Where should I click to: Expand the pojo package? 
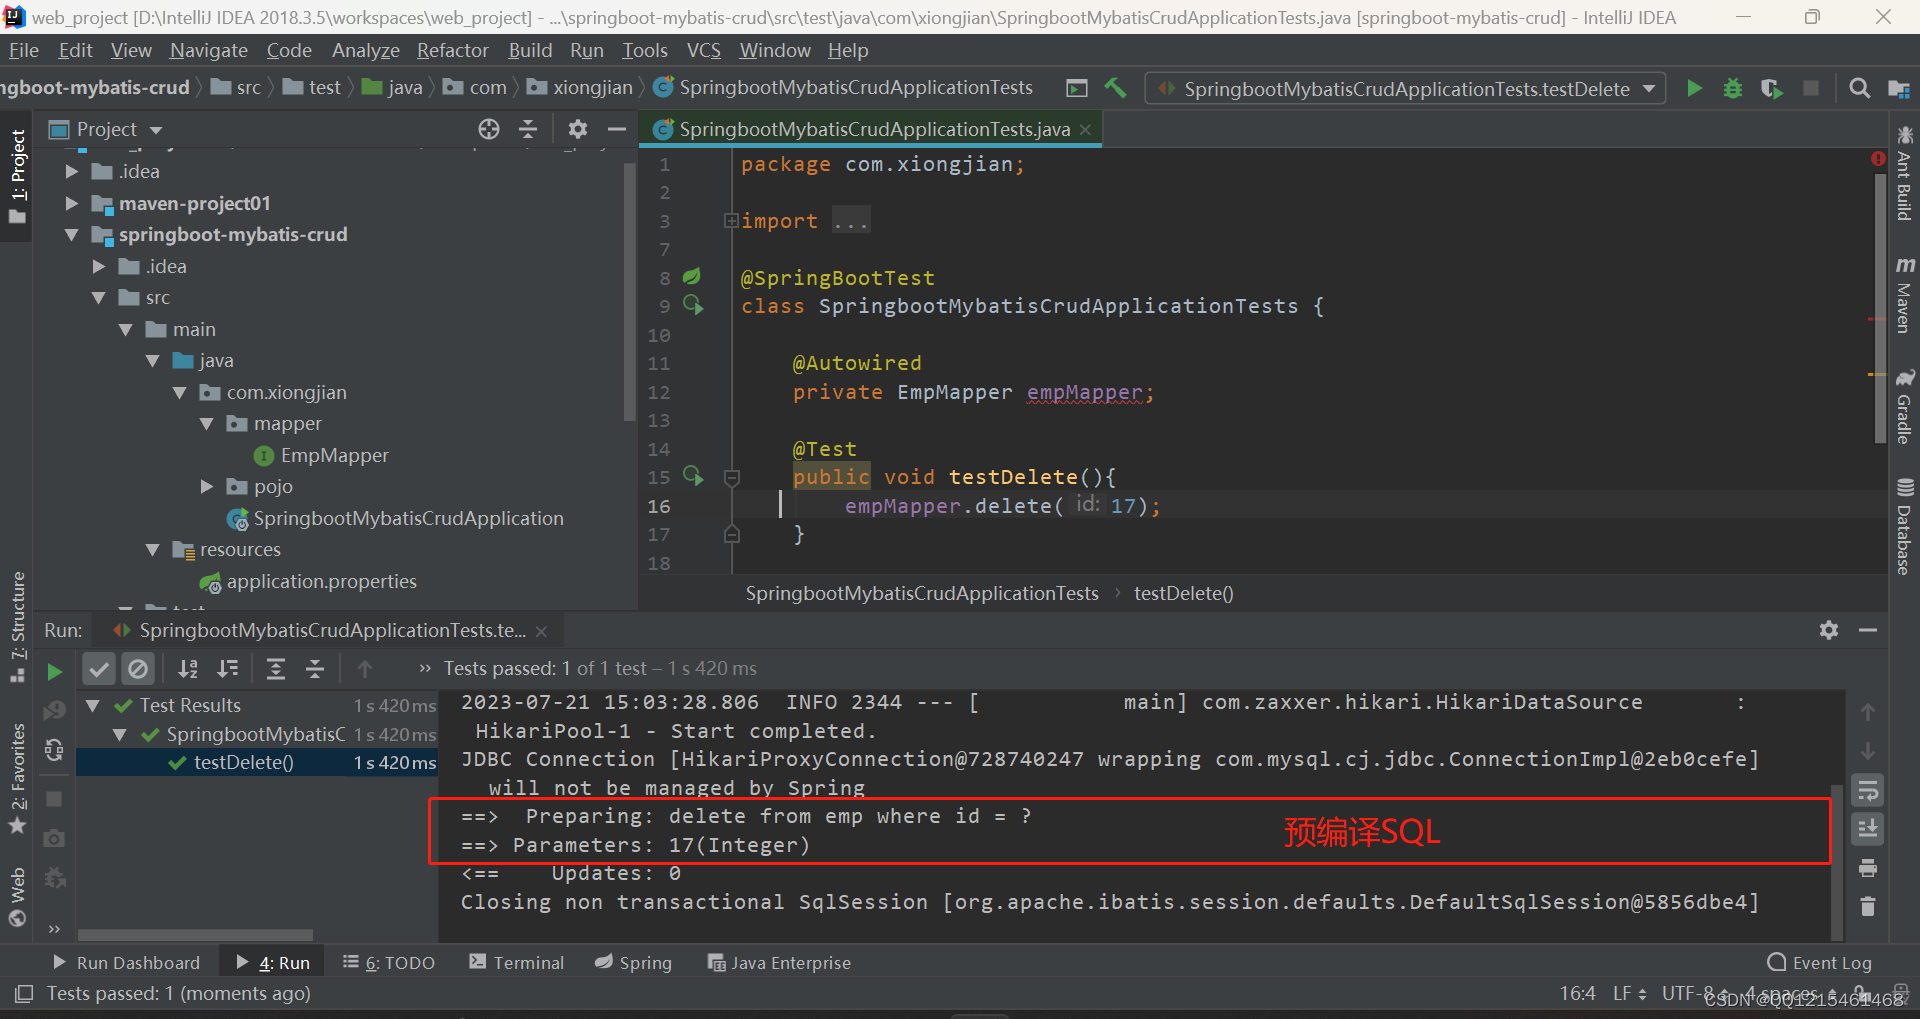tap(207, 486)
